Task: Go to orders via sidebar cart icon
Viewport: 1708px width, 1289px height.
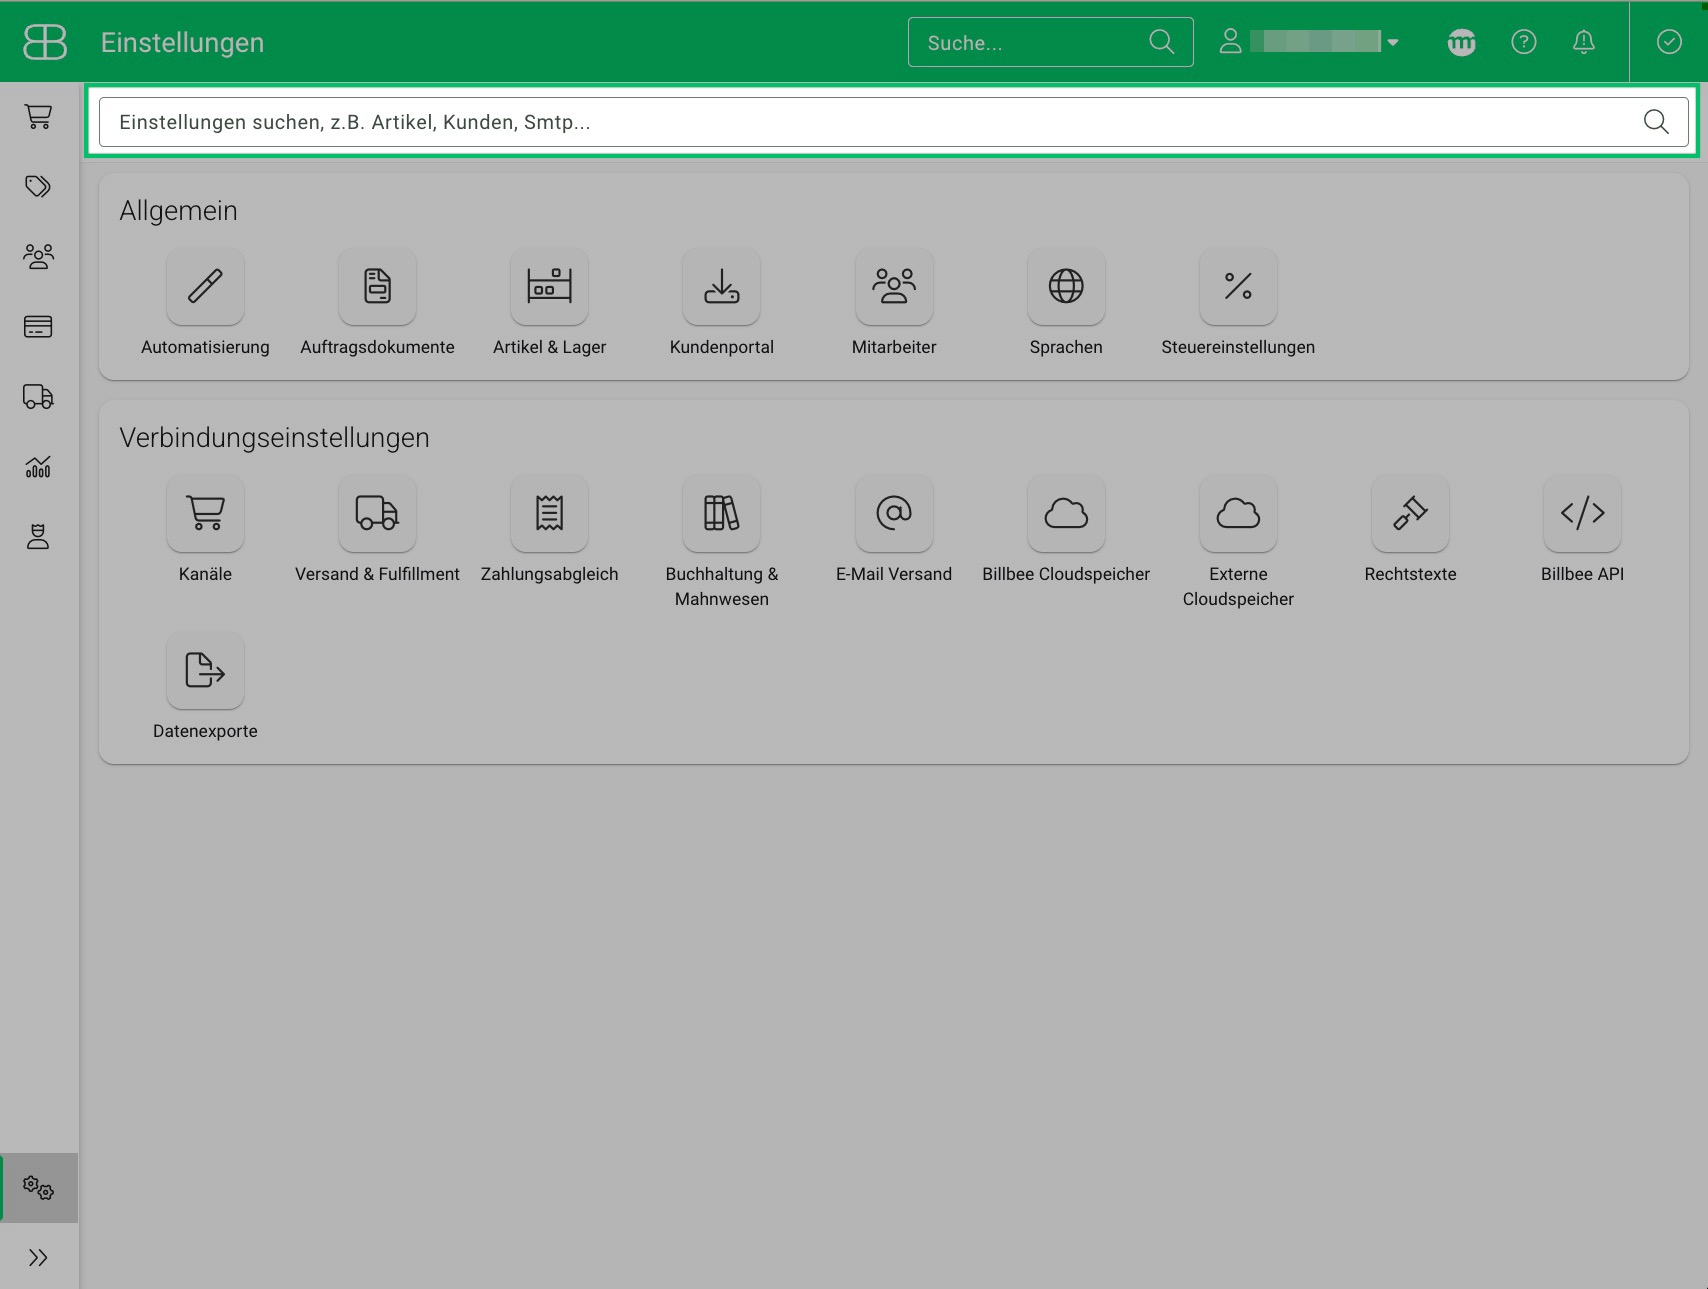Action: [x=38, y=117]
